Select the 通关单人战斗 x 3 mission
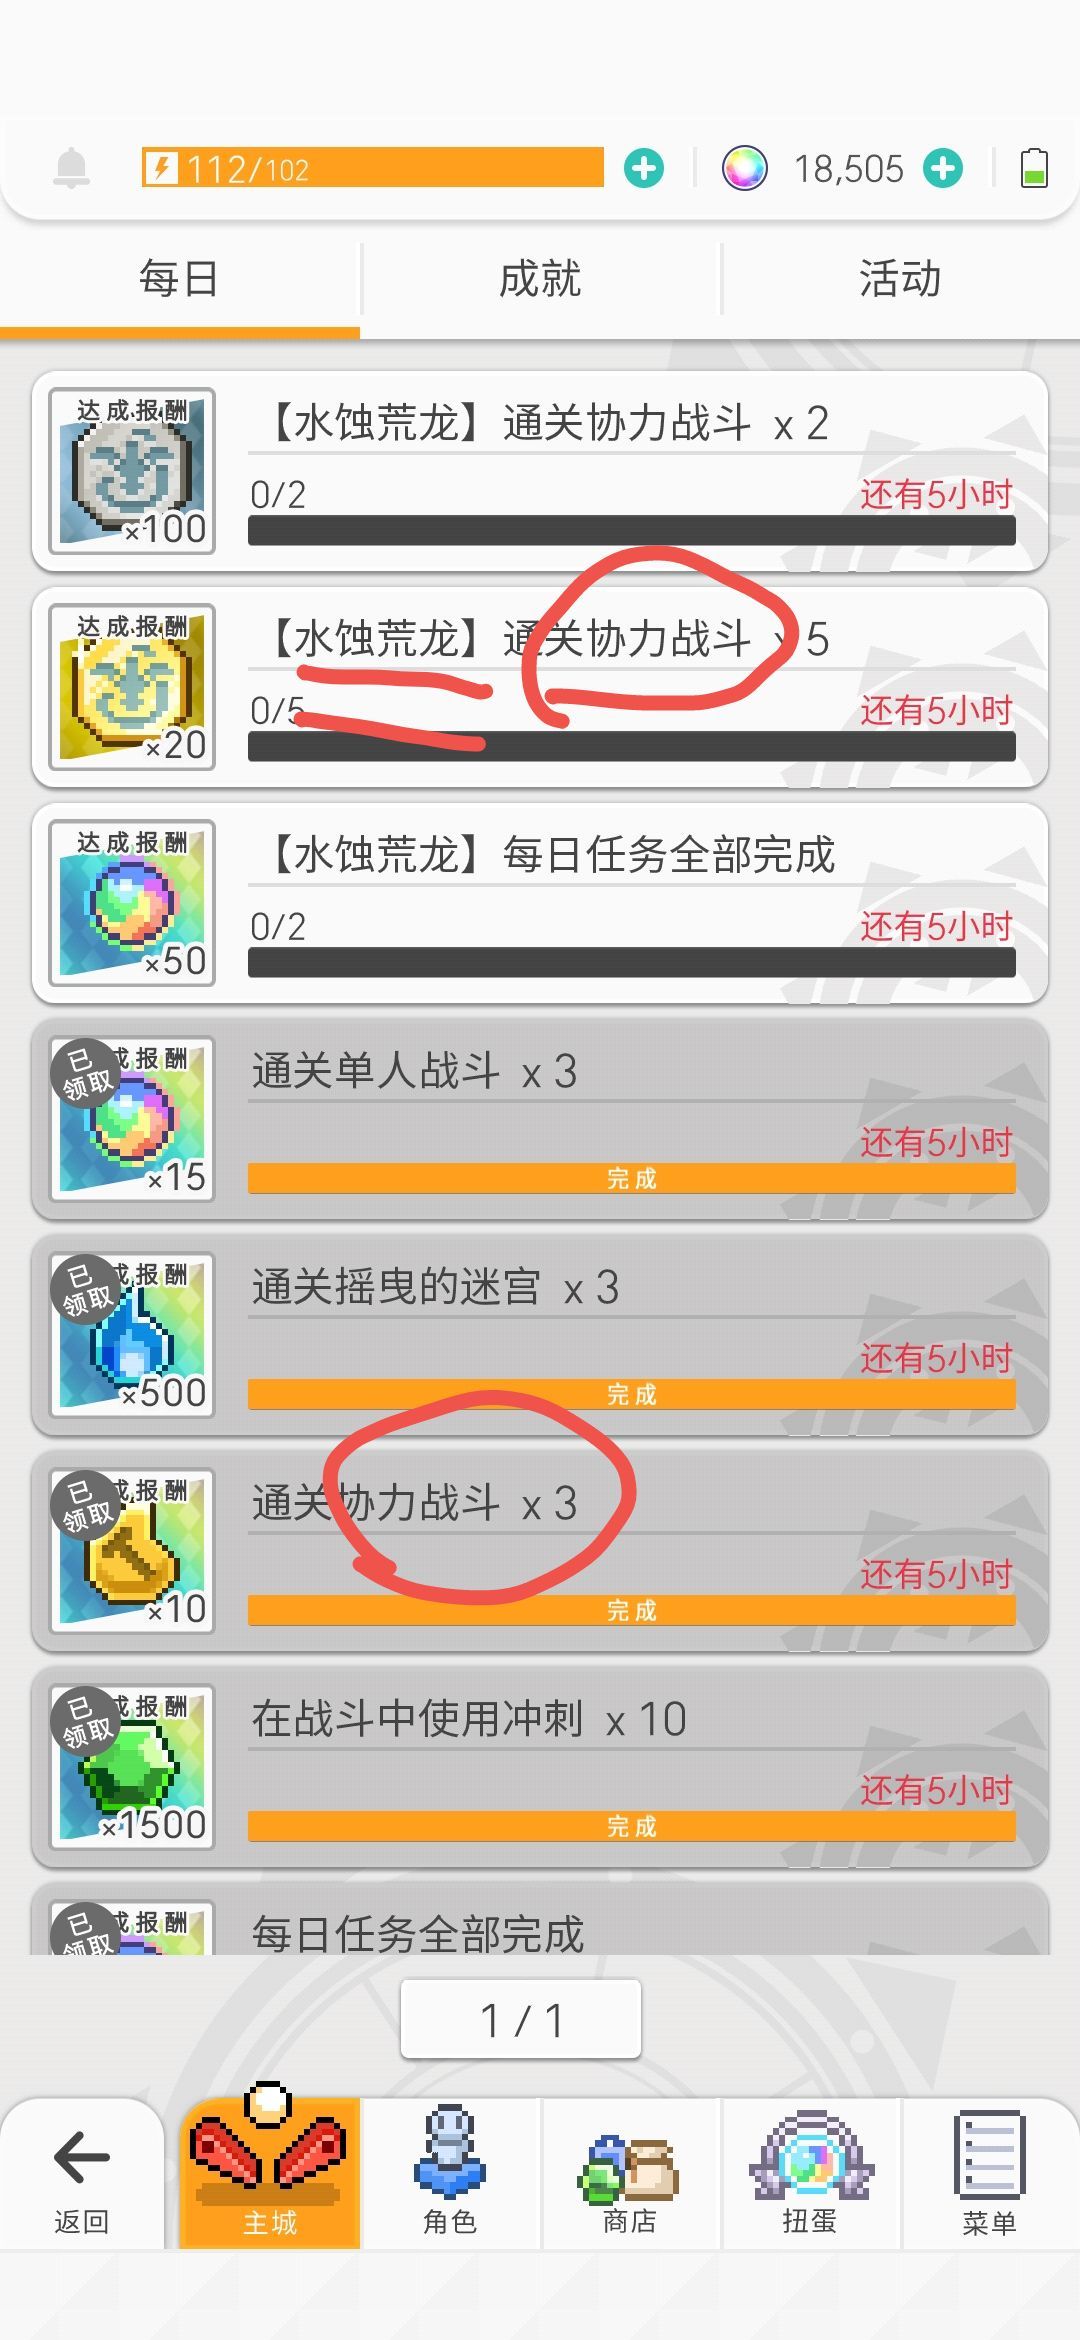This screenshot has width=1080, height=2340. 540,1119
